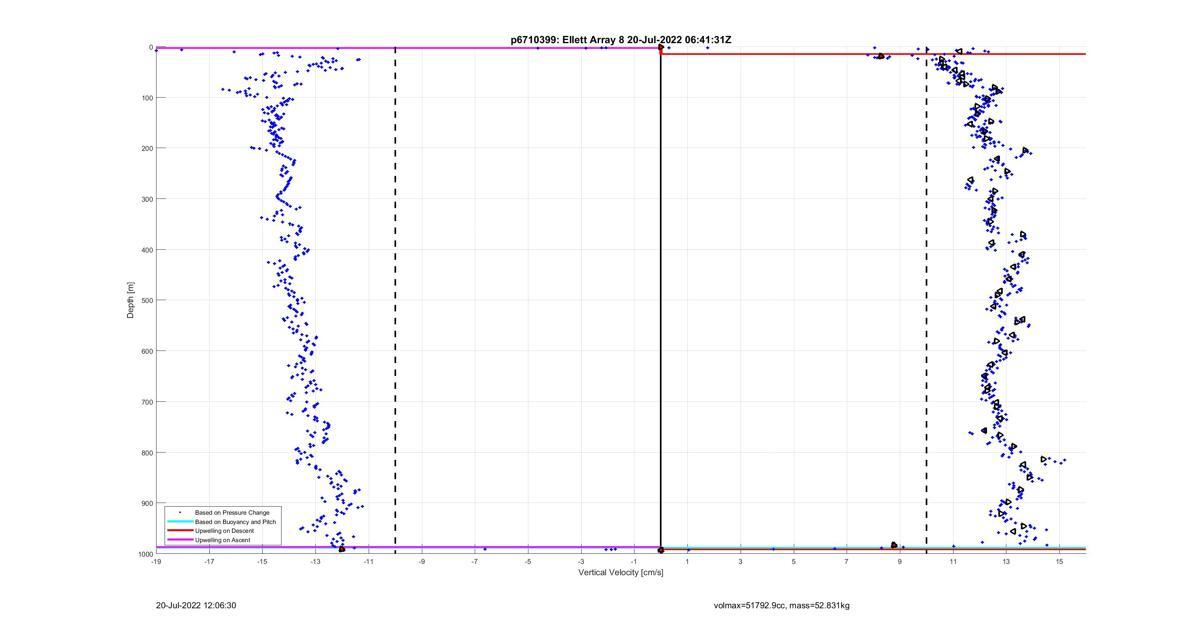This screenshot has width=1200, height=622.
Task: Click the y-axis tick label '800'
Action: (x=146, y=452)
